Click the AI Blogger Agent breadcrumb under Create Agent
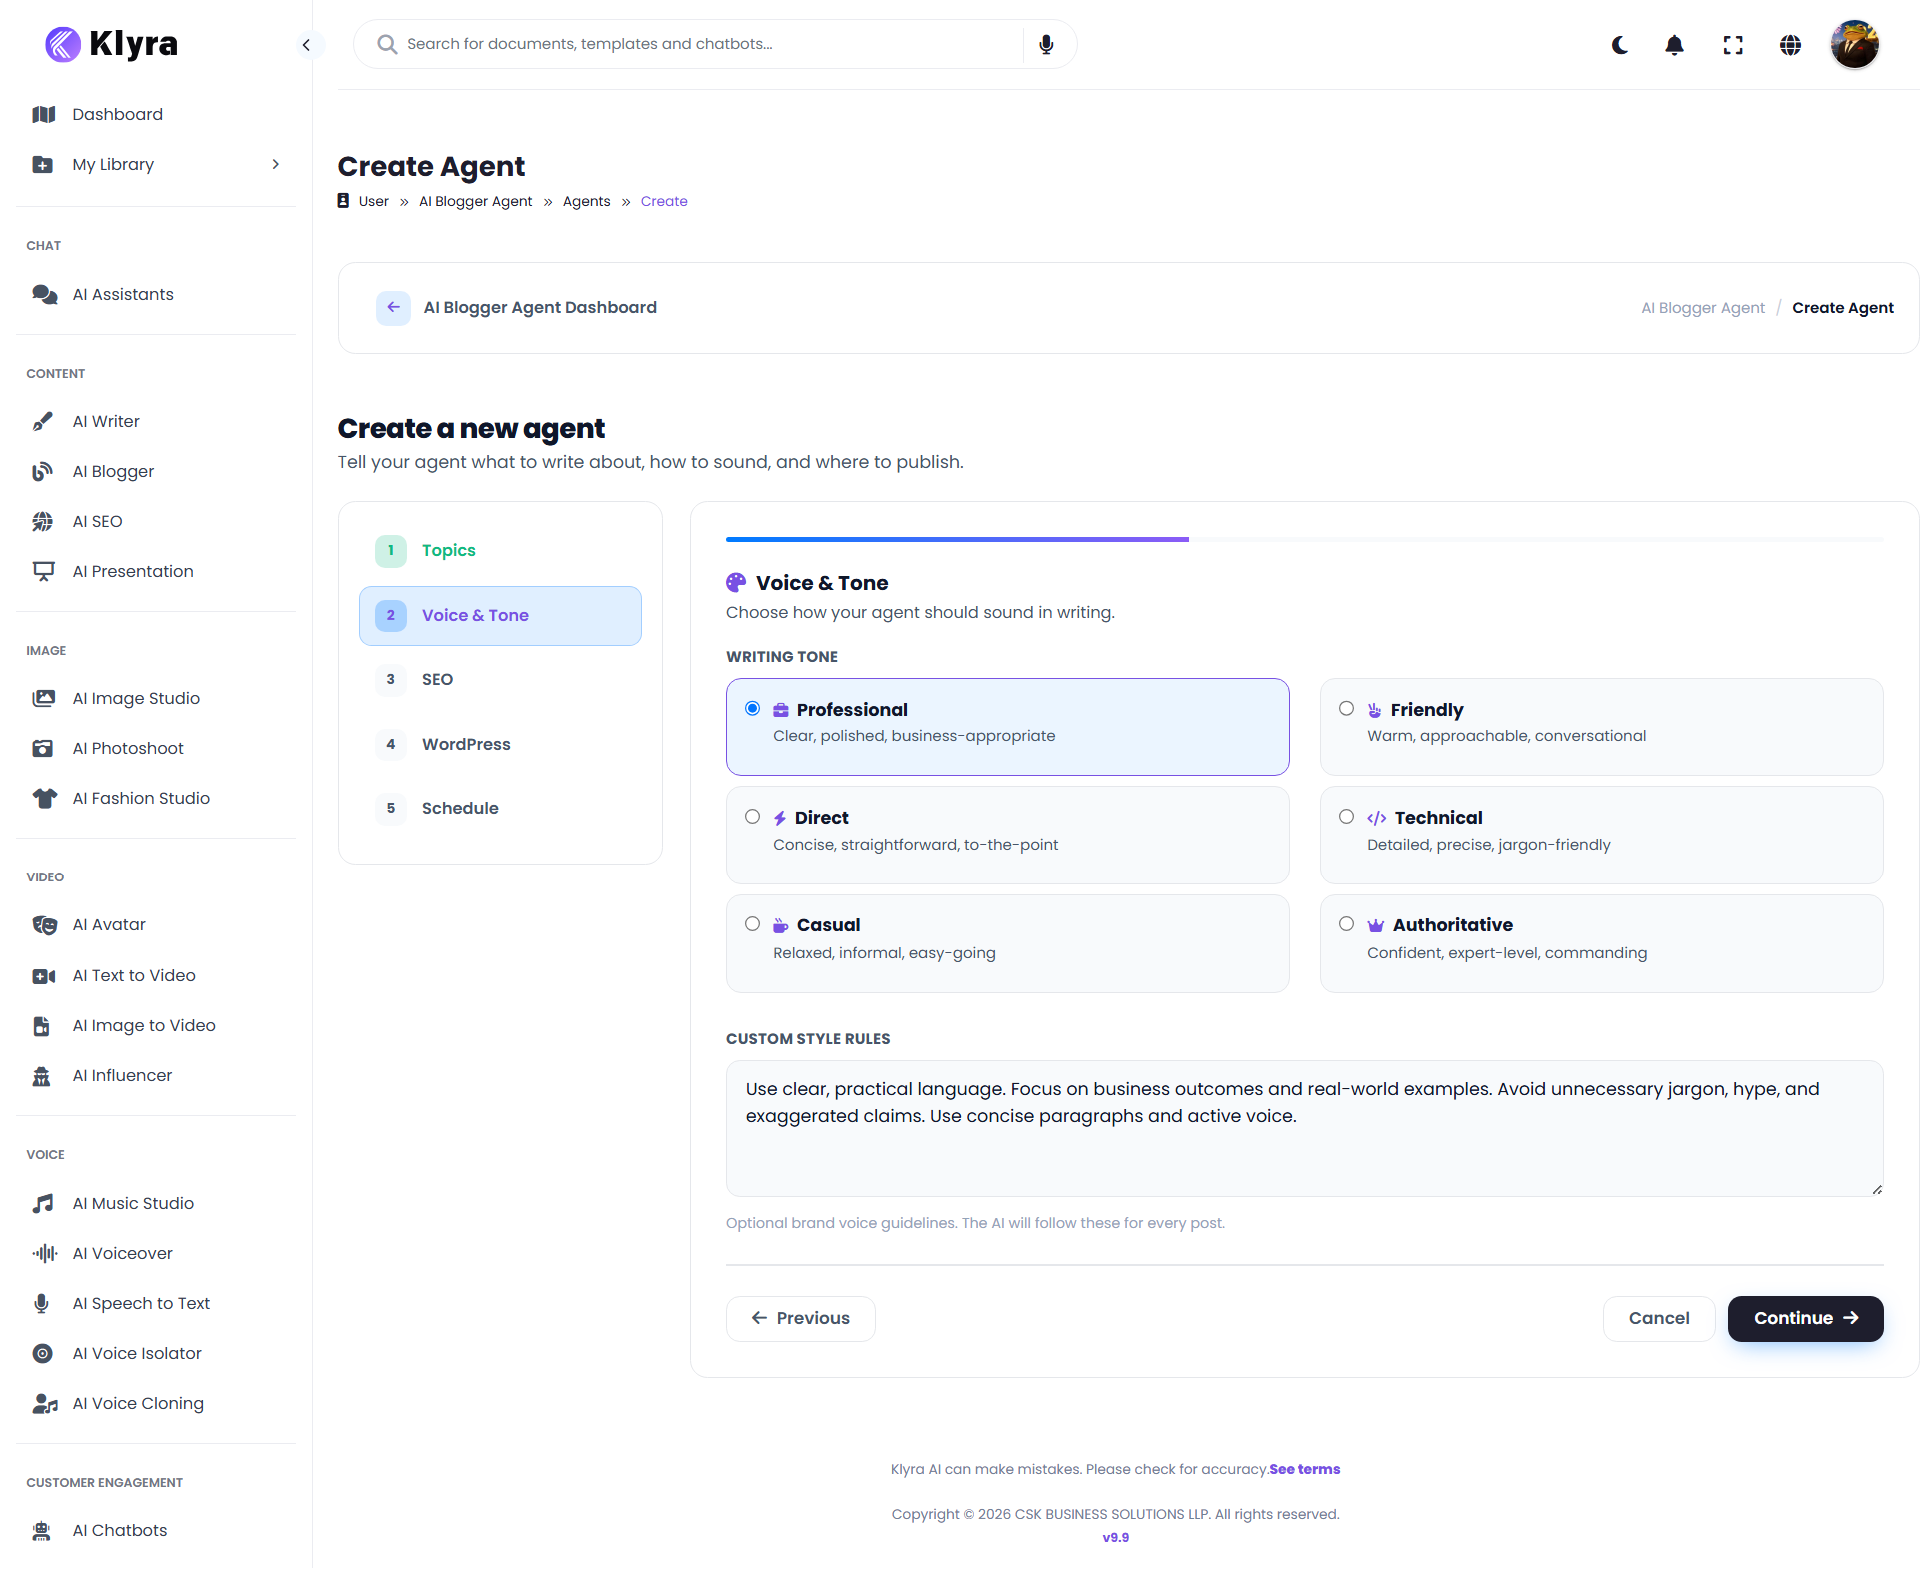Viewport: 1920px width, 1569px height. [475, 201]
